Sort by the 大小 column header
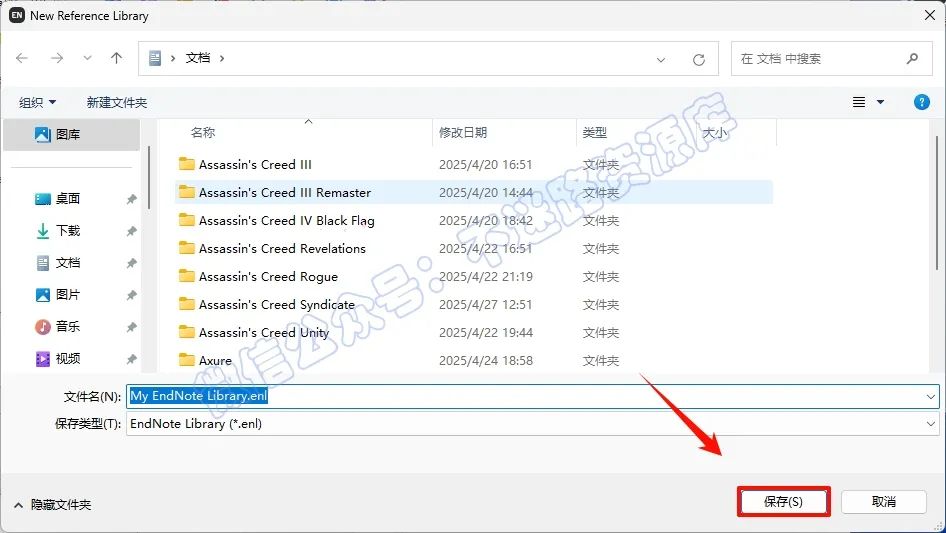This screenshot has height=533, width=946. (x=714, y=133)
